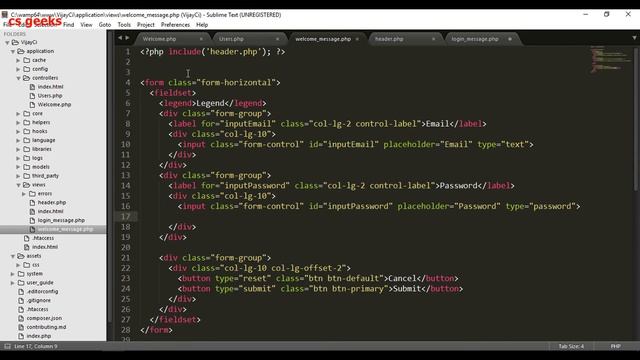Open .editorconfig file in sidebar
The height and width of the screenshot is (360, 640).
[42, 292]
